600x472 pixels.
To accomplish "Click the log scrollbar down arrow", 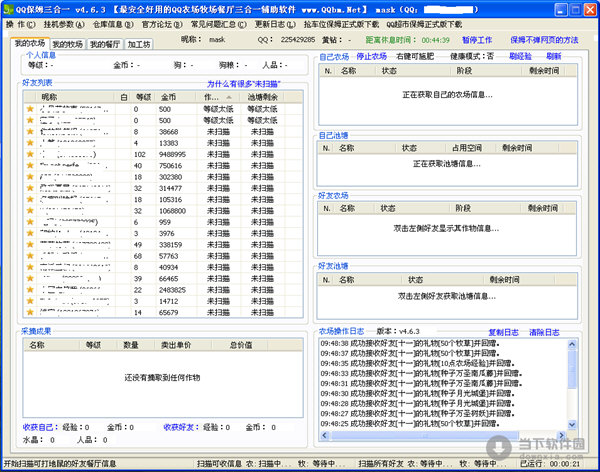I will coord(572,424).
